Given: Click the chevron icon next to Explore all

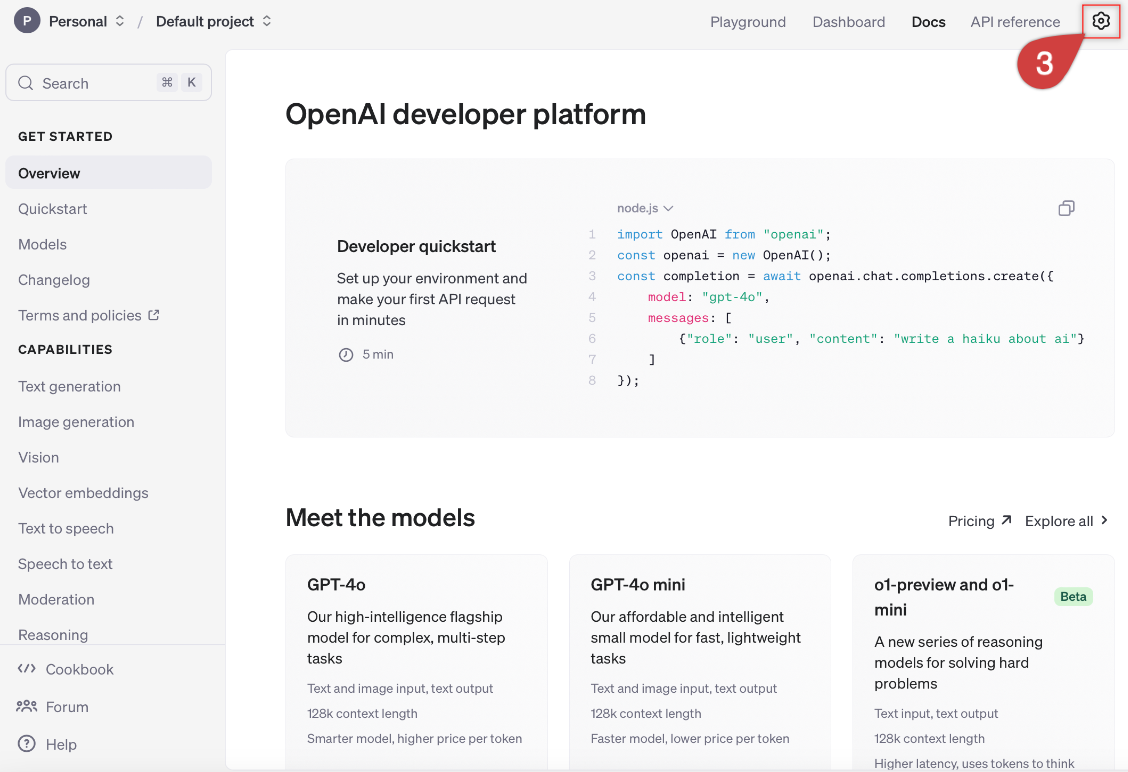Looking at the screenshot, I should point(1104,520).
